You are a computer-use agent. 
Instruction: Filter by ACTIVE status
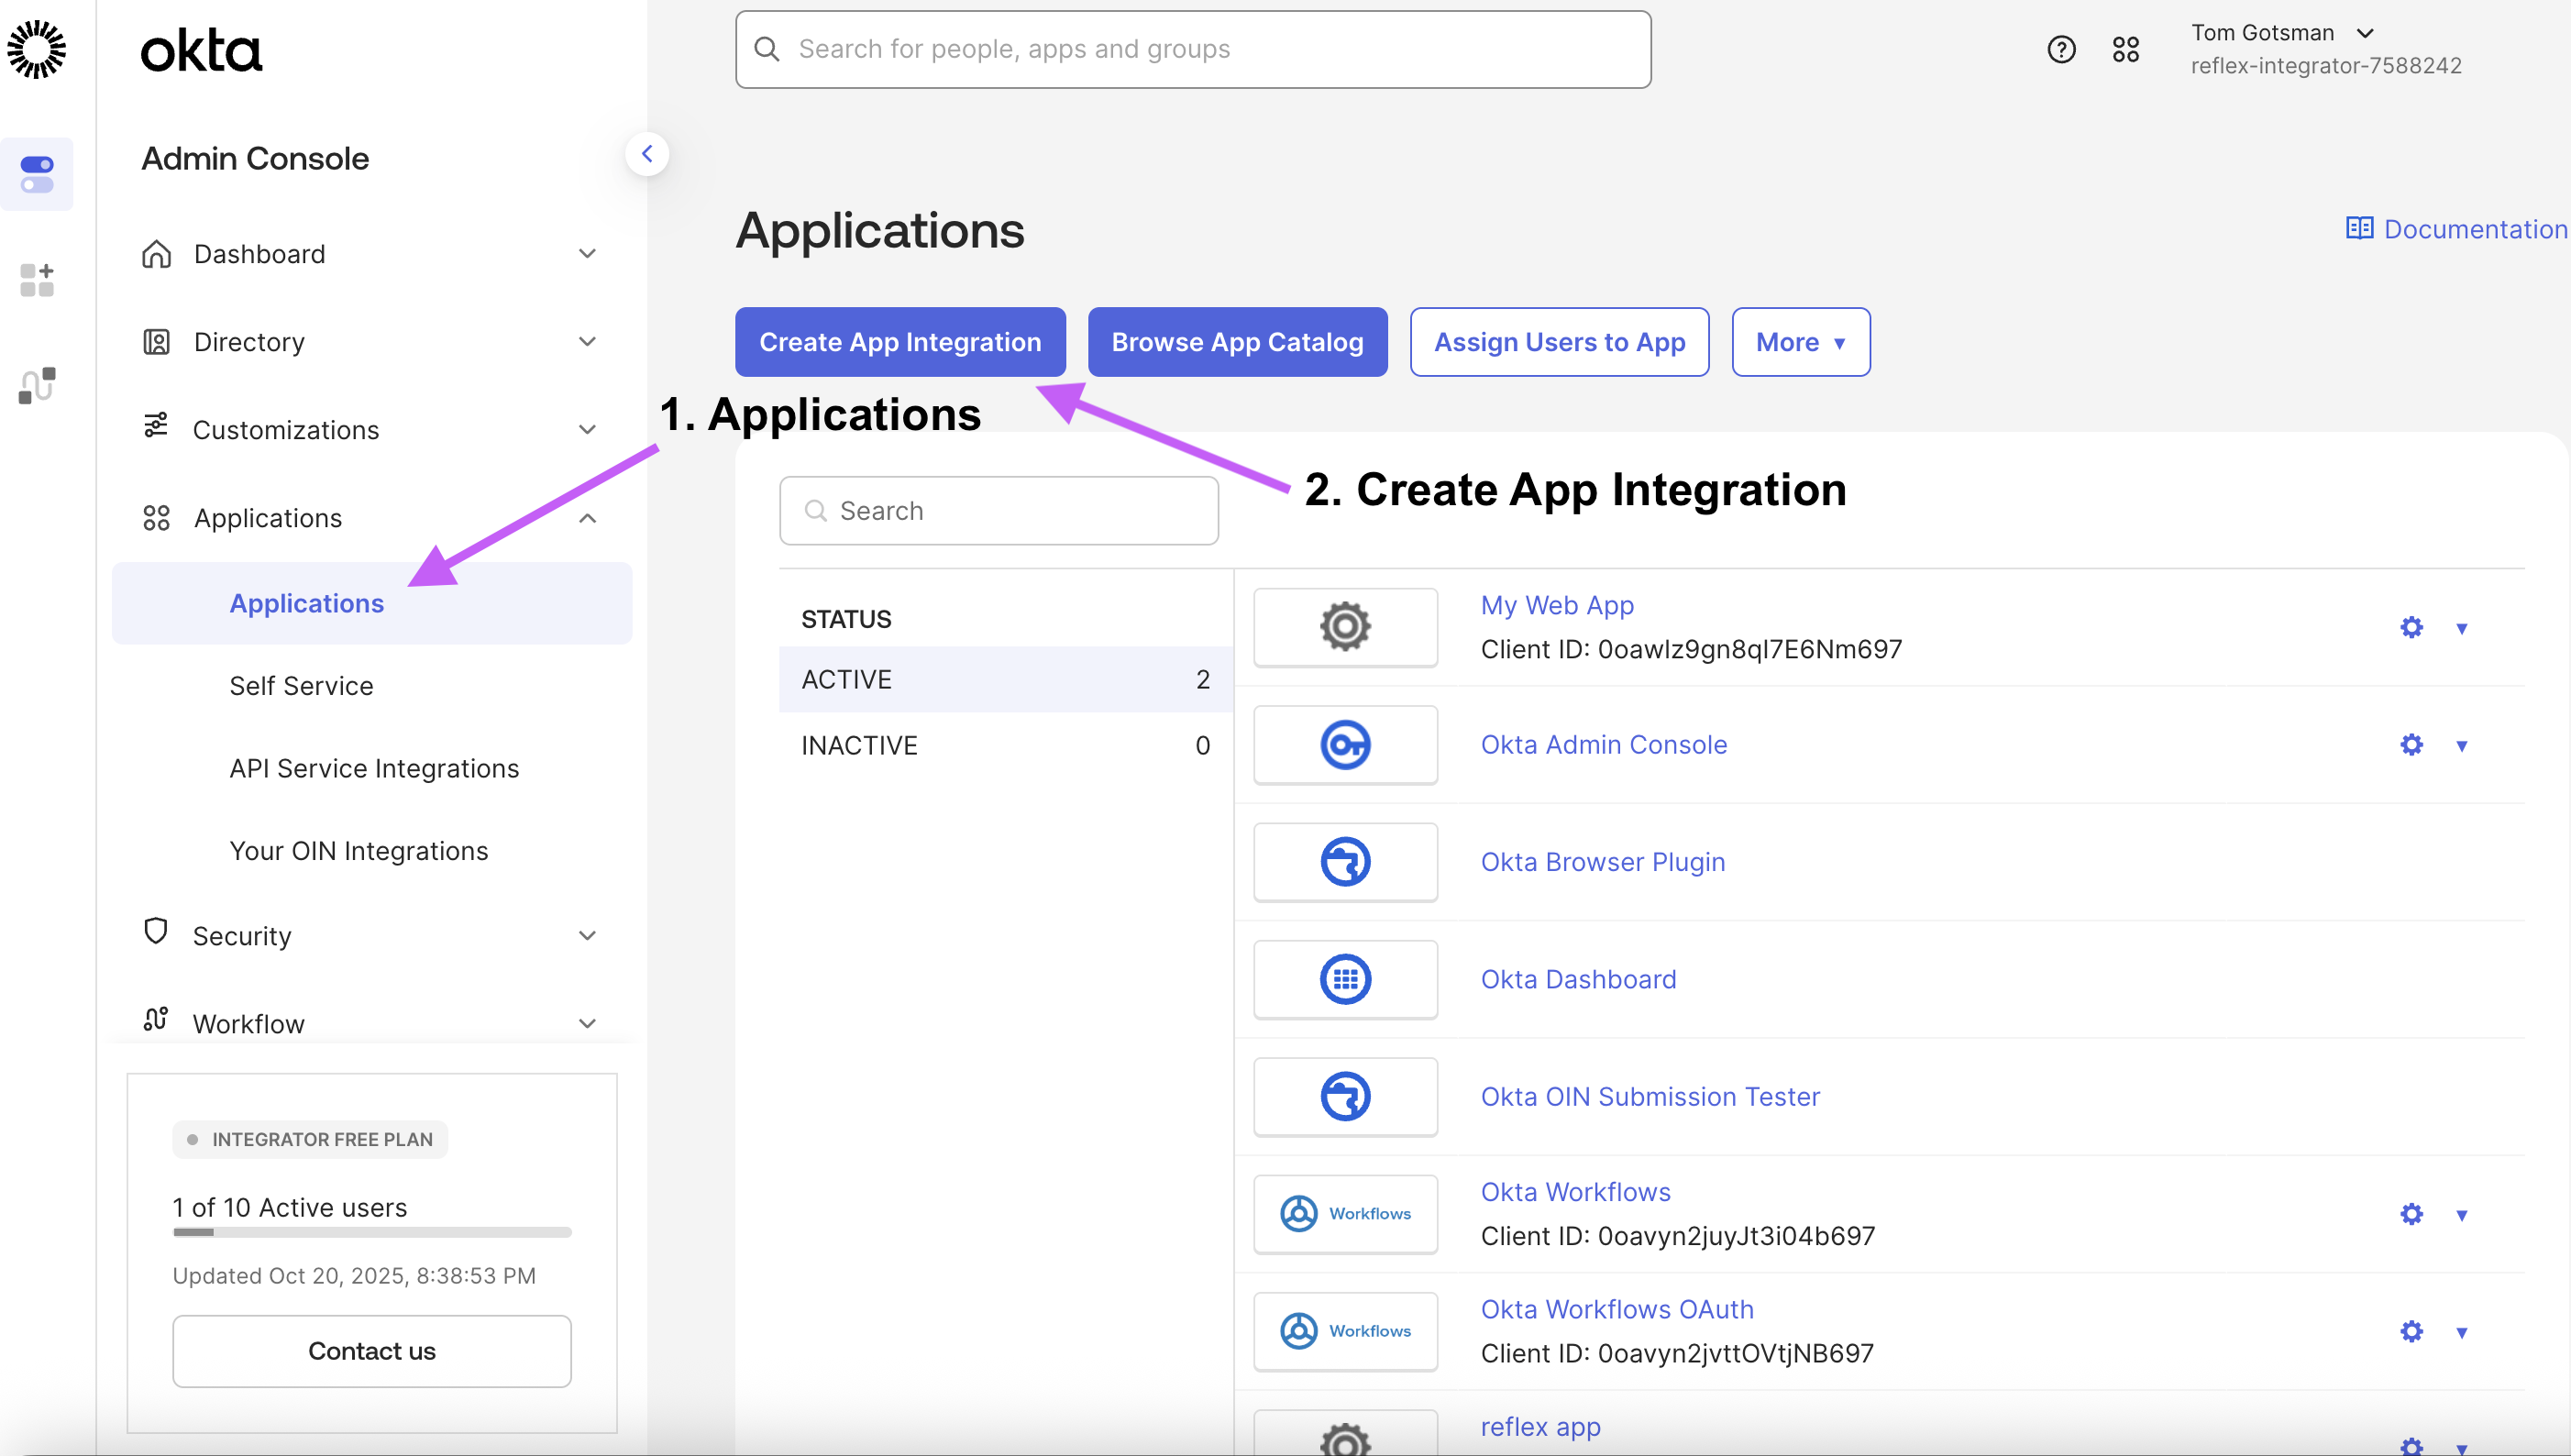pyautogui.click(x=1004, y=679)
